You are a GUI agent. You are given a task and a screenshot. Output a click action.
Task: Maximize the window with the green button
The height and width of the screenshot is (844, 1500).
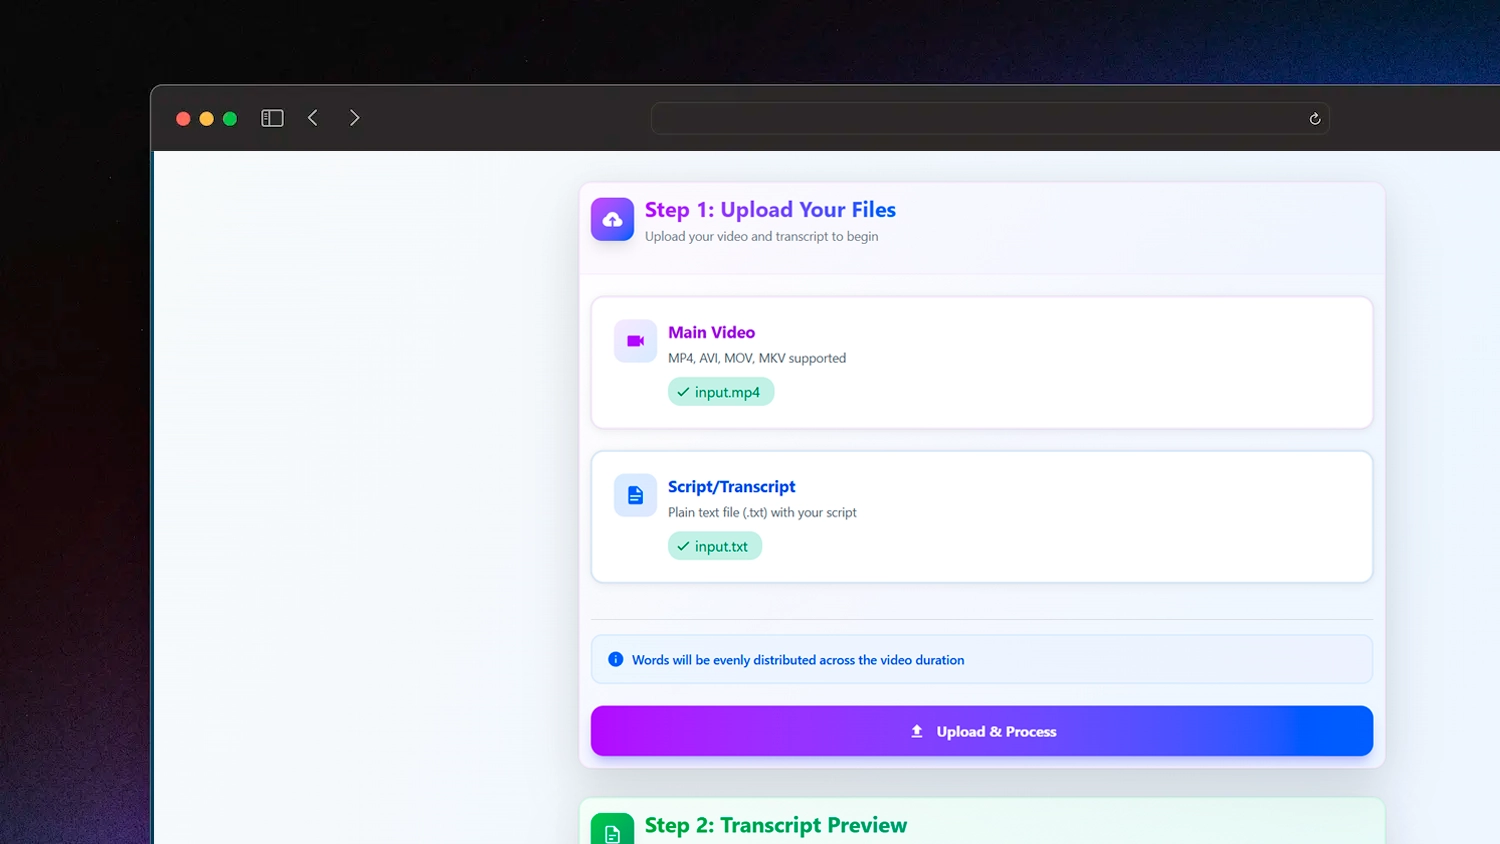pos(230,119)
